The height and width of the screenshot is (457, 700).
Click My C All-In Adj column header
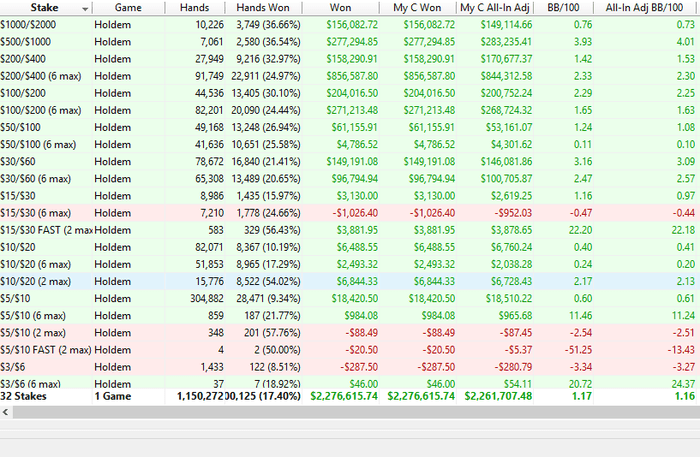pos(499,7)
